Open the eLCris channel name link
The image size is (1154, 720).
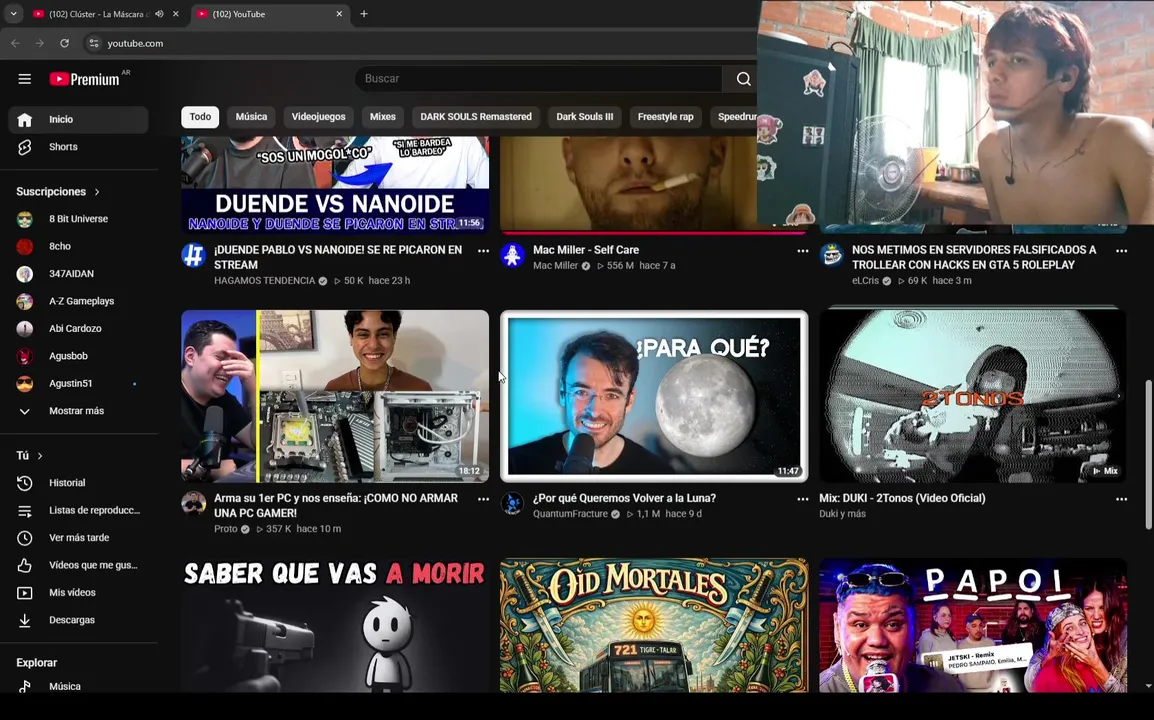click(x=866, y=280)
